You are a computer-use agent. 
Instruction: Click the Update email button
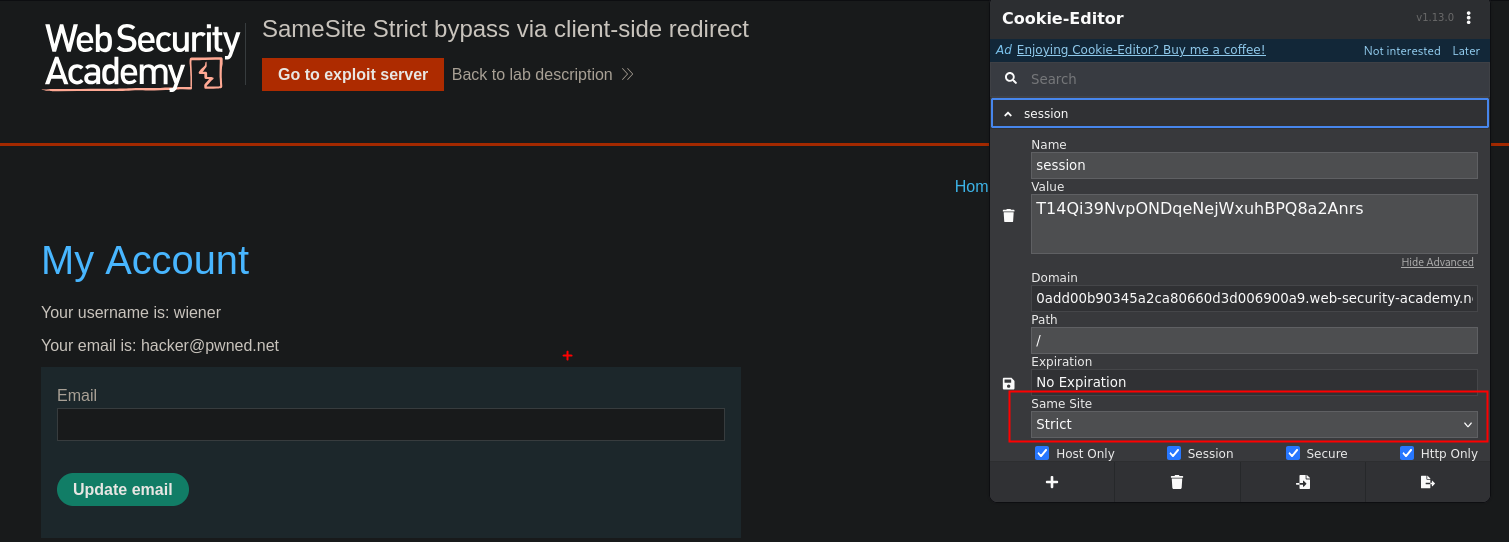(x=122, y=489)
